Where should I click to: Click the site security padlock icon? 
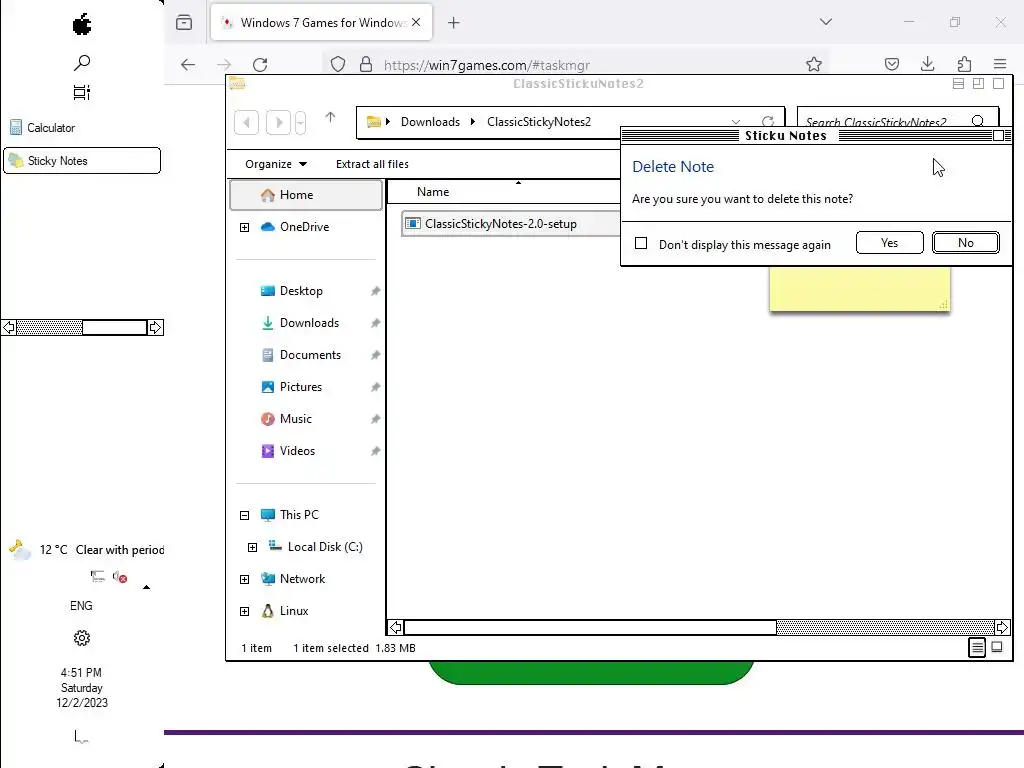(366, 65)
